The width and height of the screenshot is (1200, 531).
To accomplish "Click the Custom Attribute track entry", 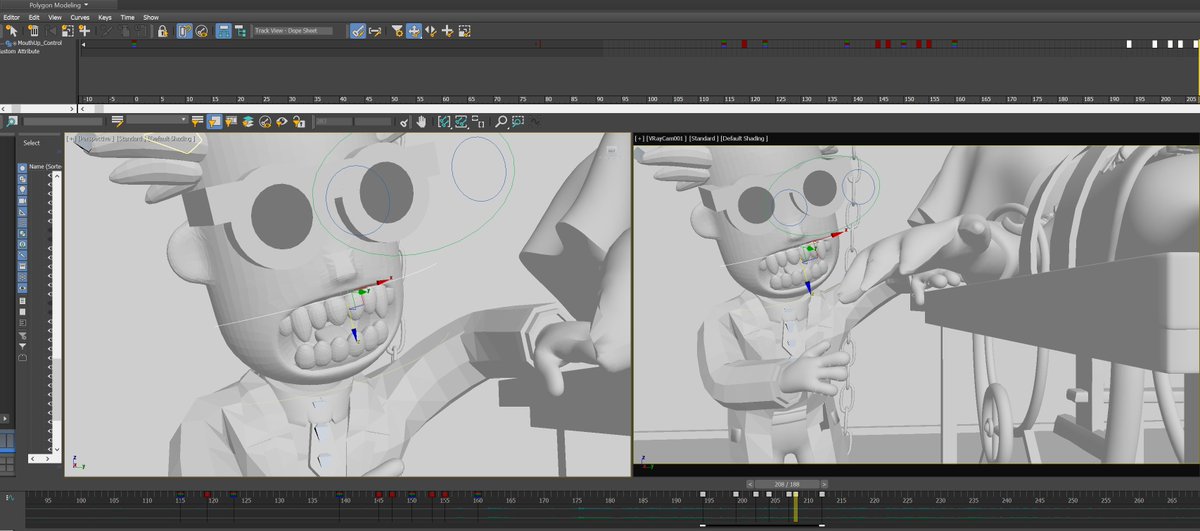I will point(22,52).
